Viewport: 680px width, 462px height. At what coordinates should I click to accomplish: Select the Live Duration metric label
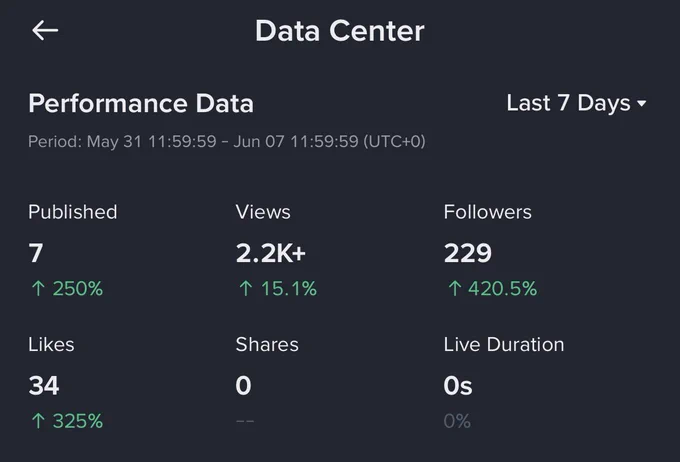click(x=504, y=345)
